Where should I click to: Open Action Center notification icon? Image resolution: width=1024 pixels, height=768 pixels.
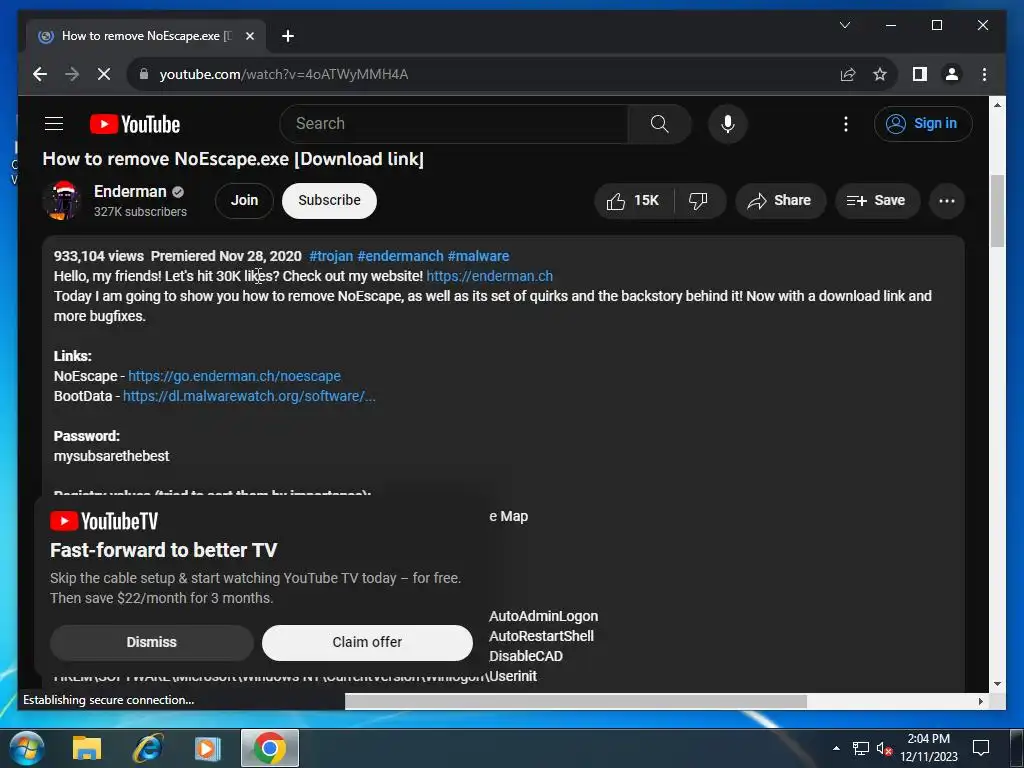coord(981,748)
